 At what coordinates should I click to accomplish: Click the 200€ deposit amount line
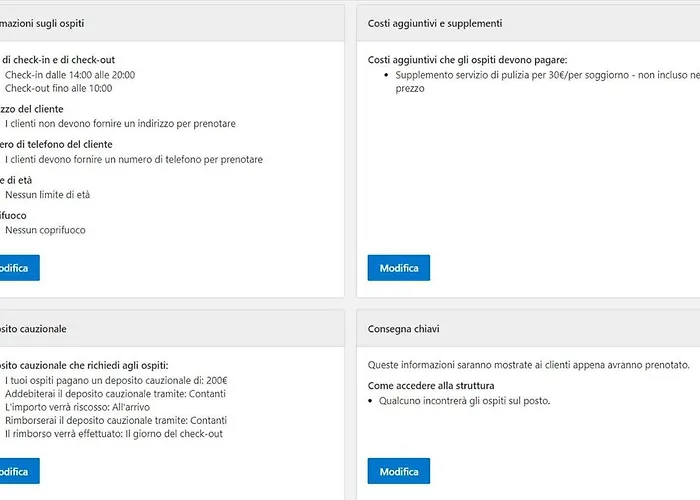coord(116,381)
